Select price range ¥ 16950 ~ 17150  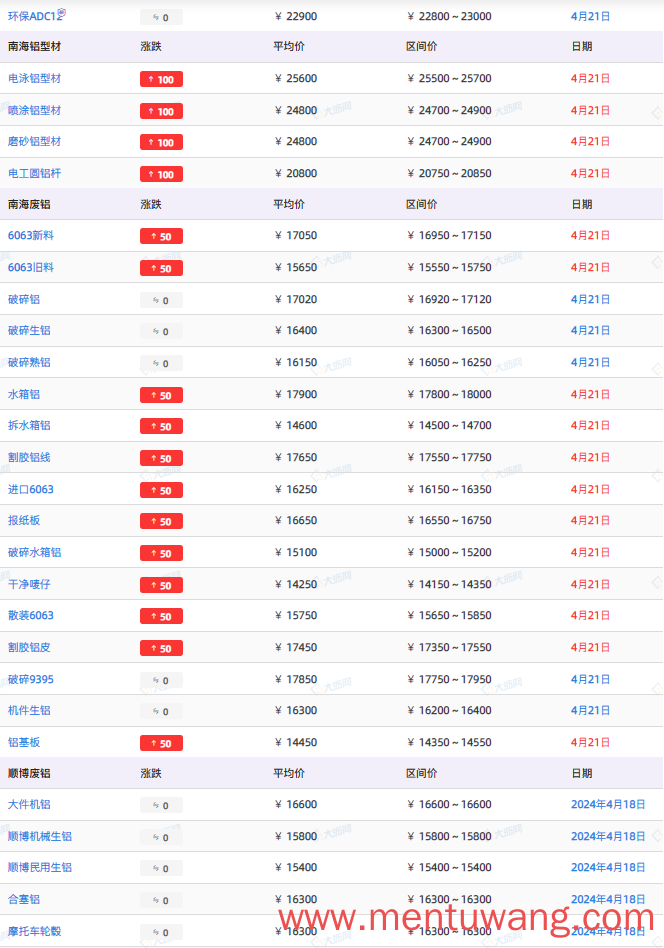point(449,236)
